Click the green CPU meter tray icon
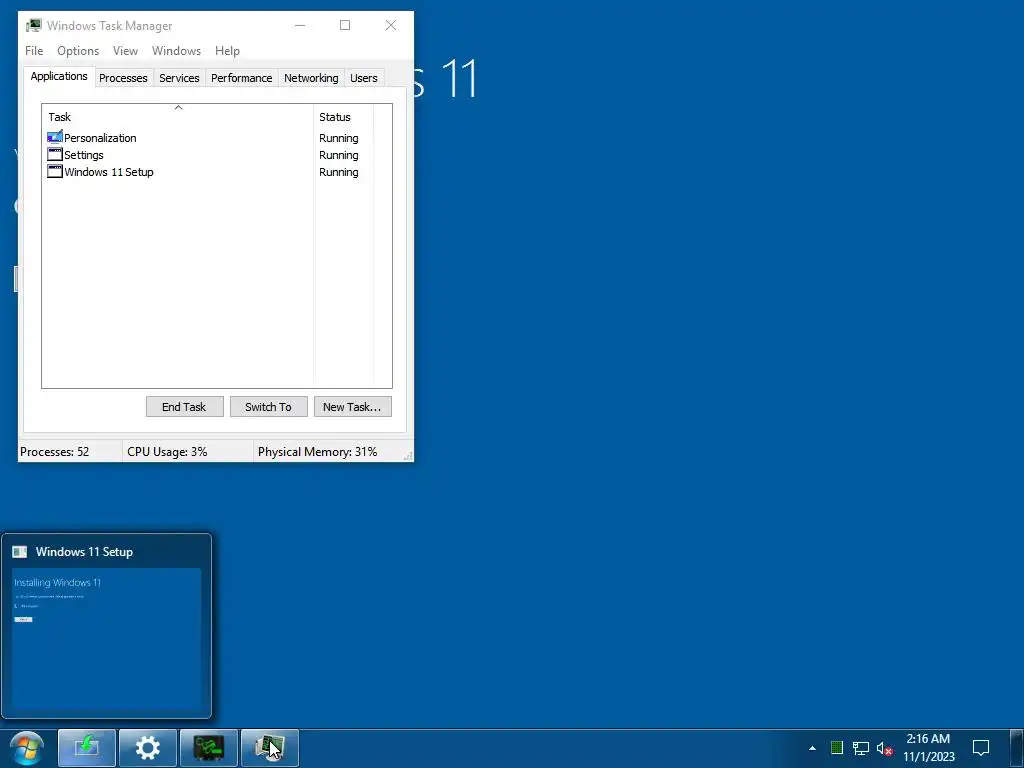Image resolution: width=1024 pixels, height=768 pixels. tap(837, 748)
